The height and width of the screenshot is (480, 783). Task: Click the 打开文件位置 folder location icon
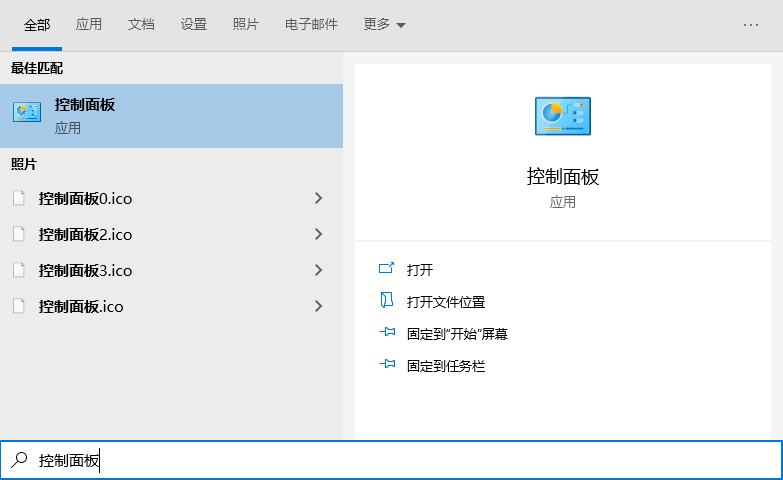click(x=387, y=300)
